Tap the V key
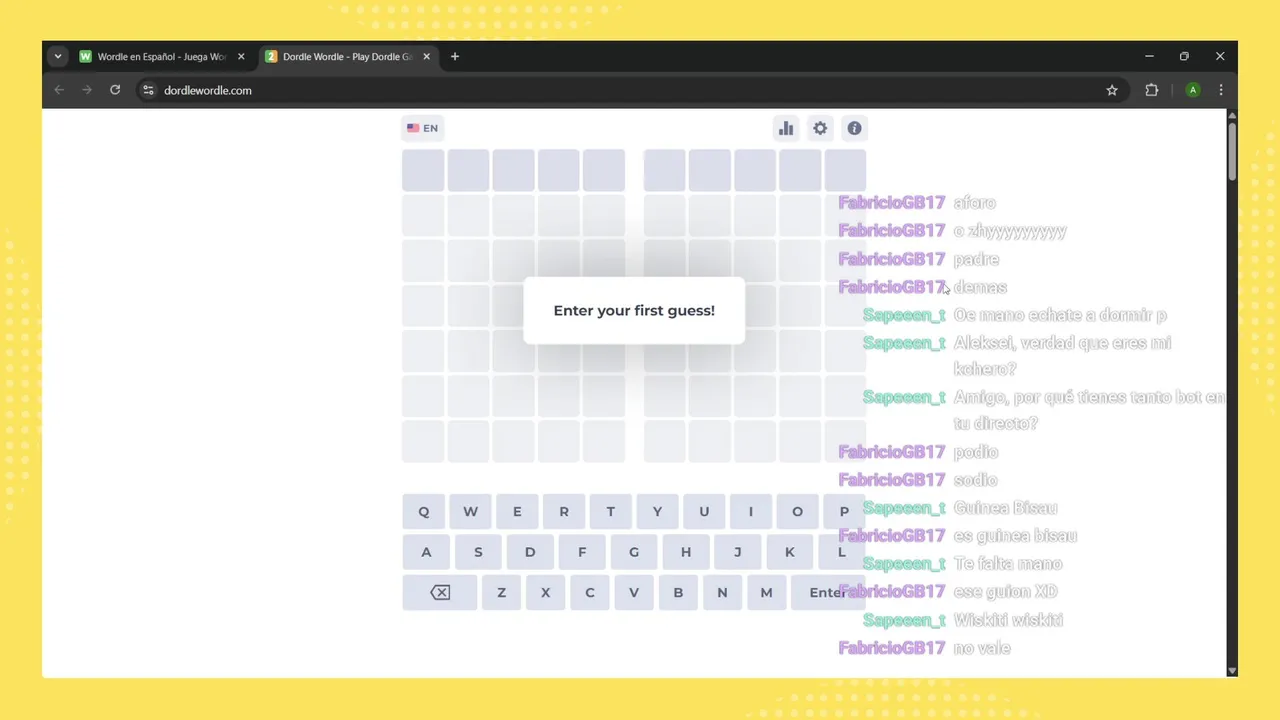Viewport: 1280px width, 720px height. point(634,592)
